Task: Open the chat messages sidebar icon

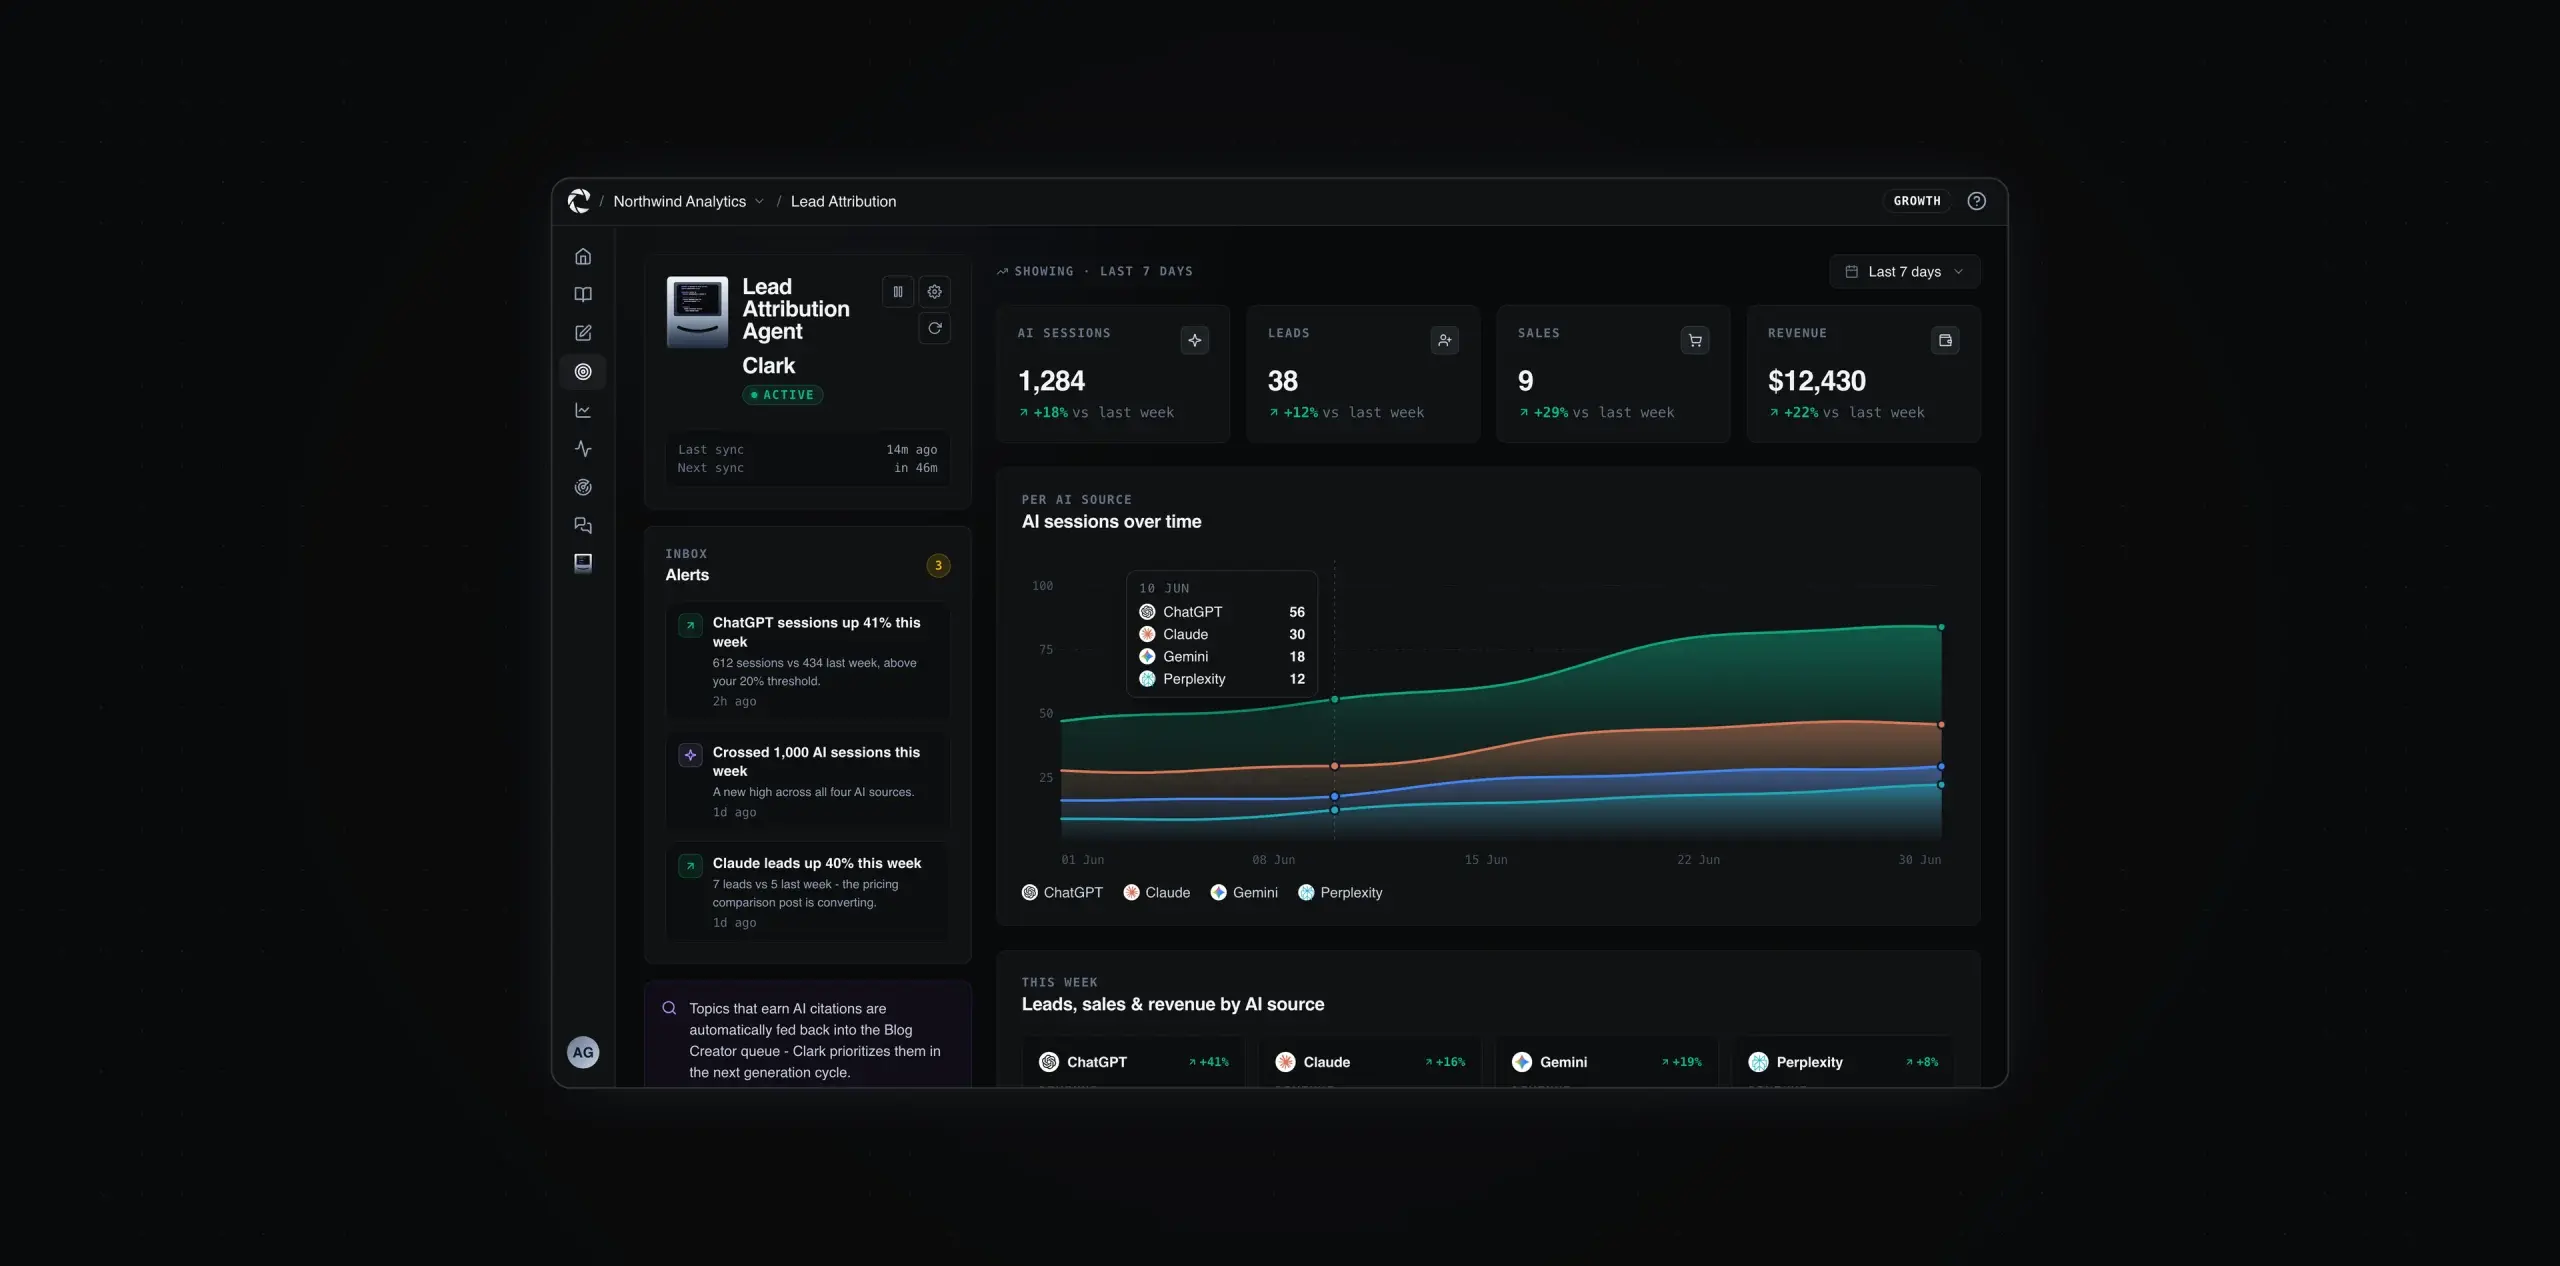Action: coord(583,525)
